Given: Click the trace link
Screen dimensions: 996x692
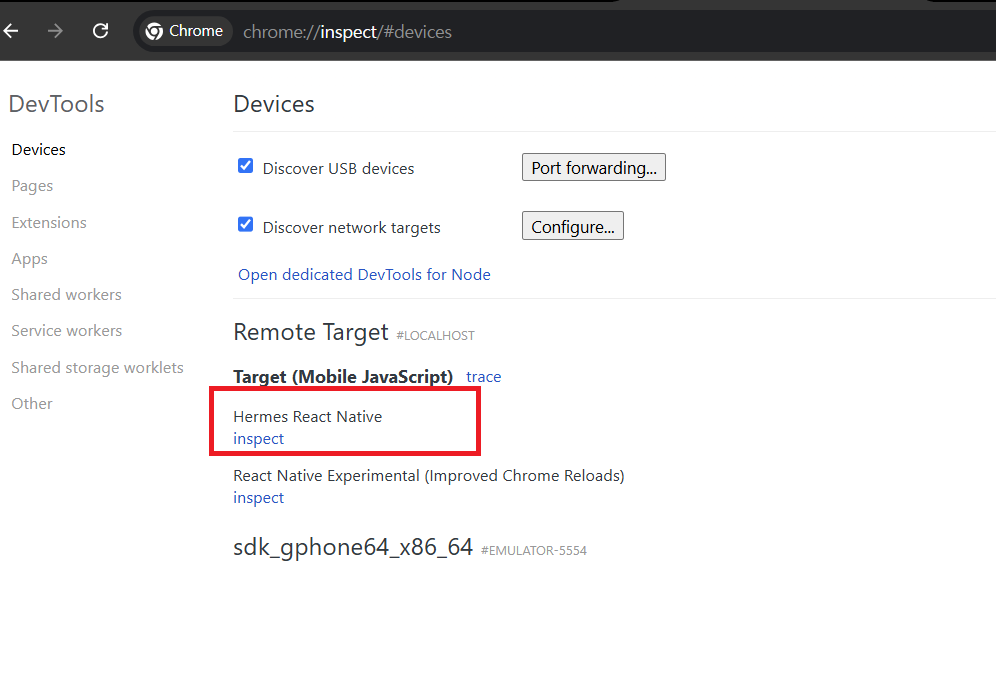Looking at the screenshot, I should tap(483, 377).
